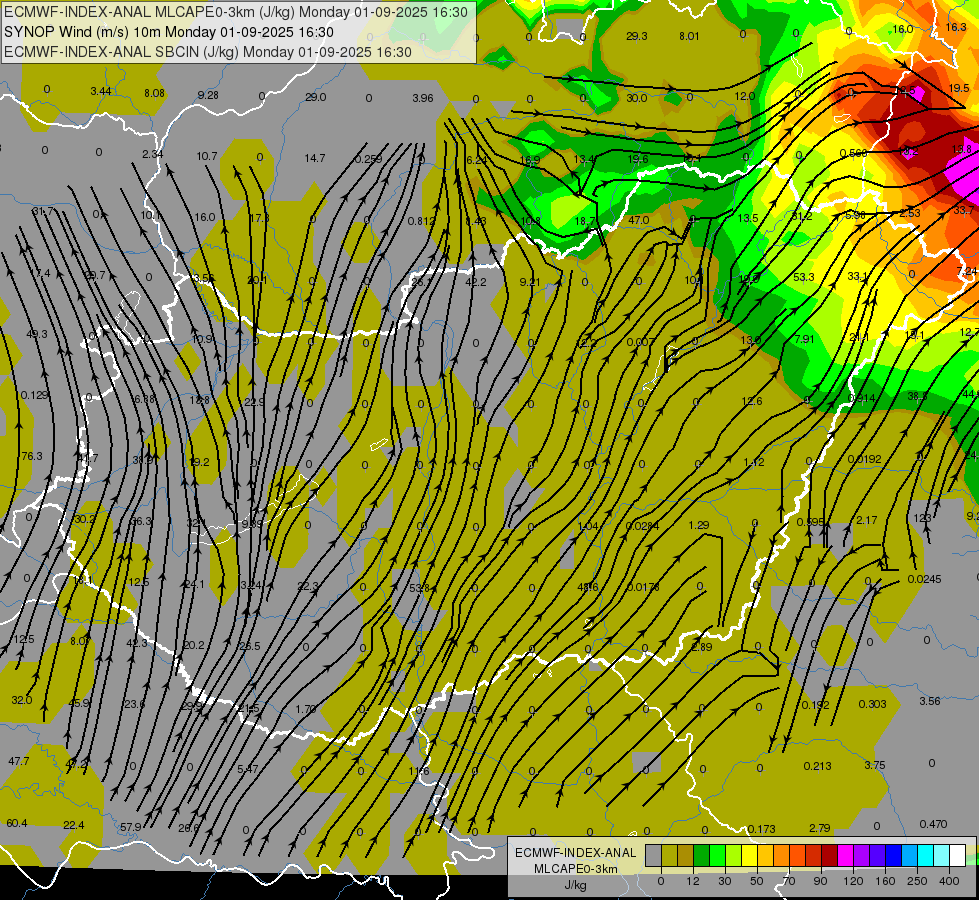Screen dimensions: 979x900
Task: Click the '90' tick label on the colorbar
Action: click(x=820, y=881)
